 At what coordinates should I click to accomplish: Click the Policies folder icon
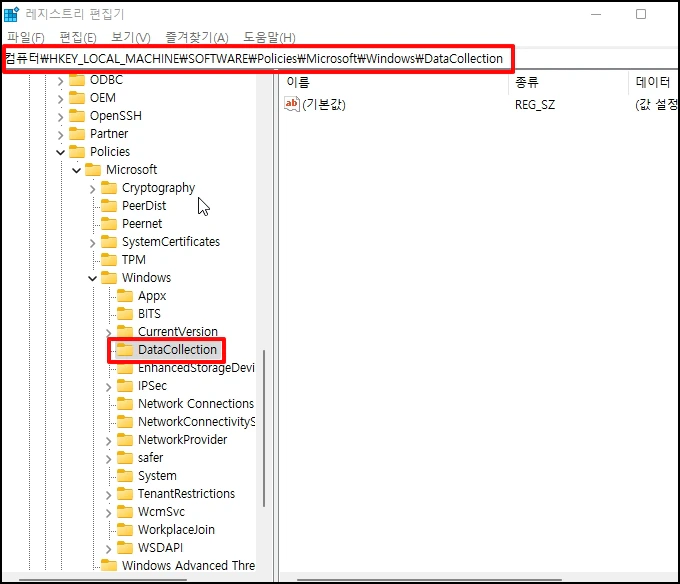(x=77, y=152)
